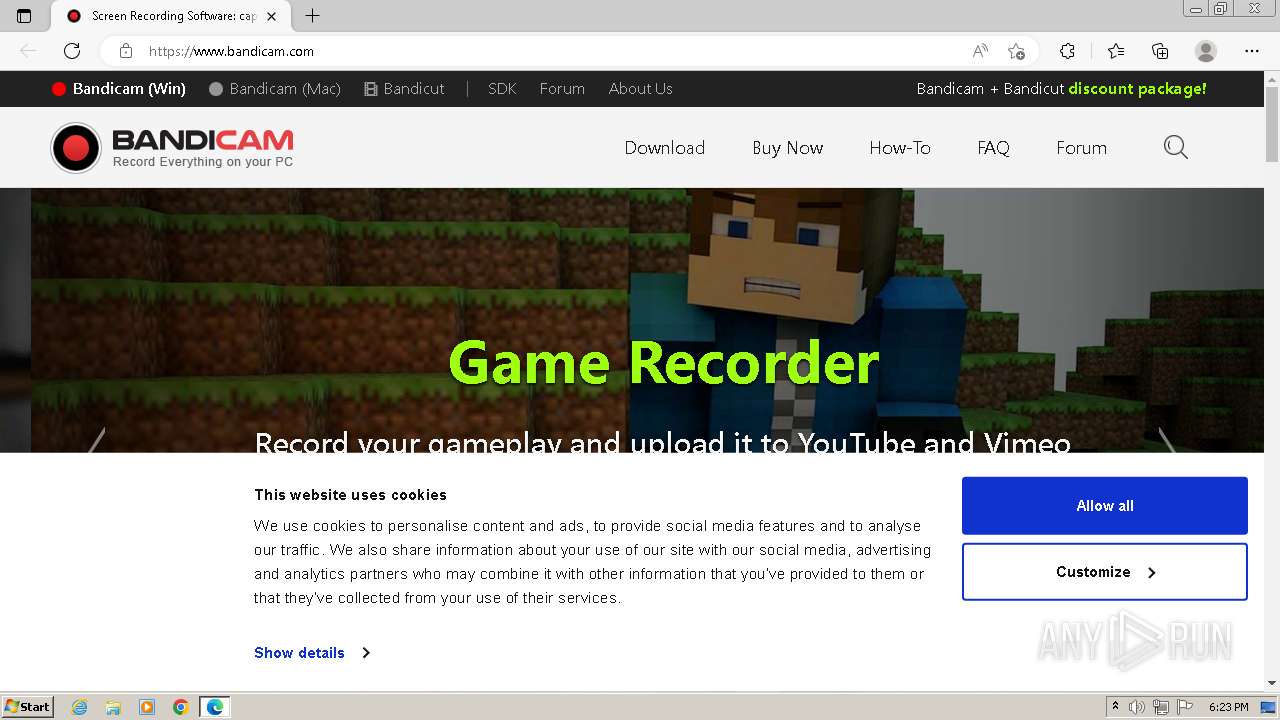Open Collections icon in toolbar

tap(1160, 51)
